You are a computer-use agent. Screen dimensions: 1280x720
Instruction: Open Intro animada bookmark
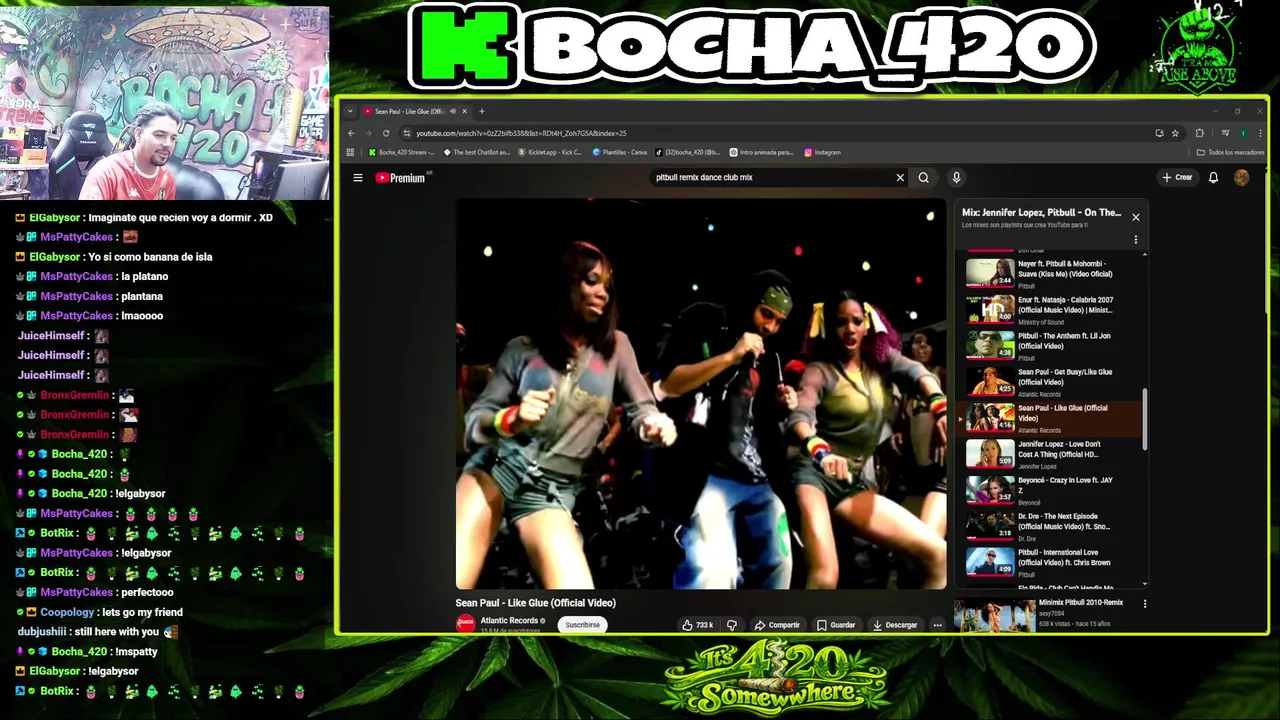click(761, 153)
